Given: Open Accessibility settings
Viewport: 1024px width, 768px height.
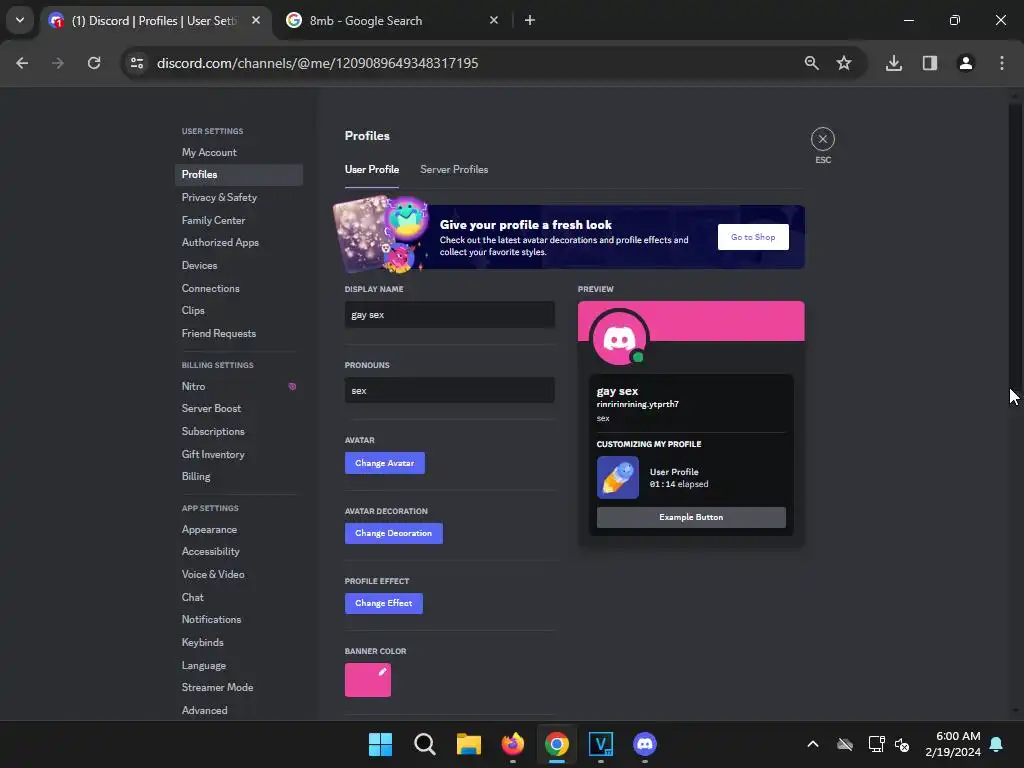Looking at the screenshot, I should point(238,551).
